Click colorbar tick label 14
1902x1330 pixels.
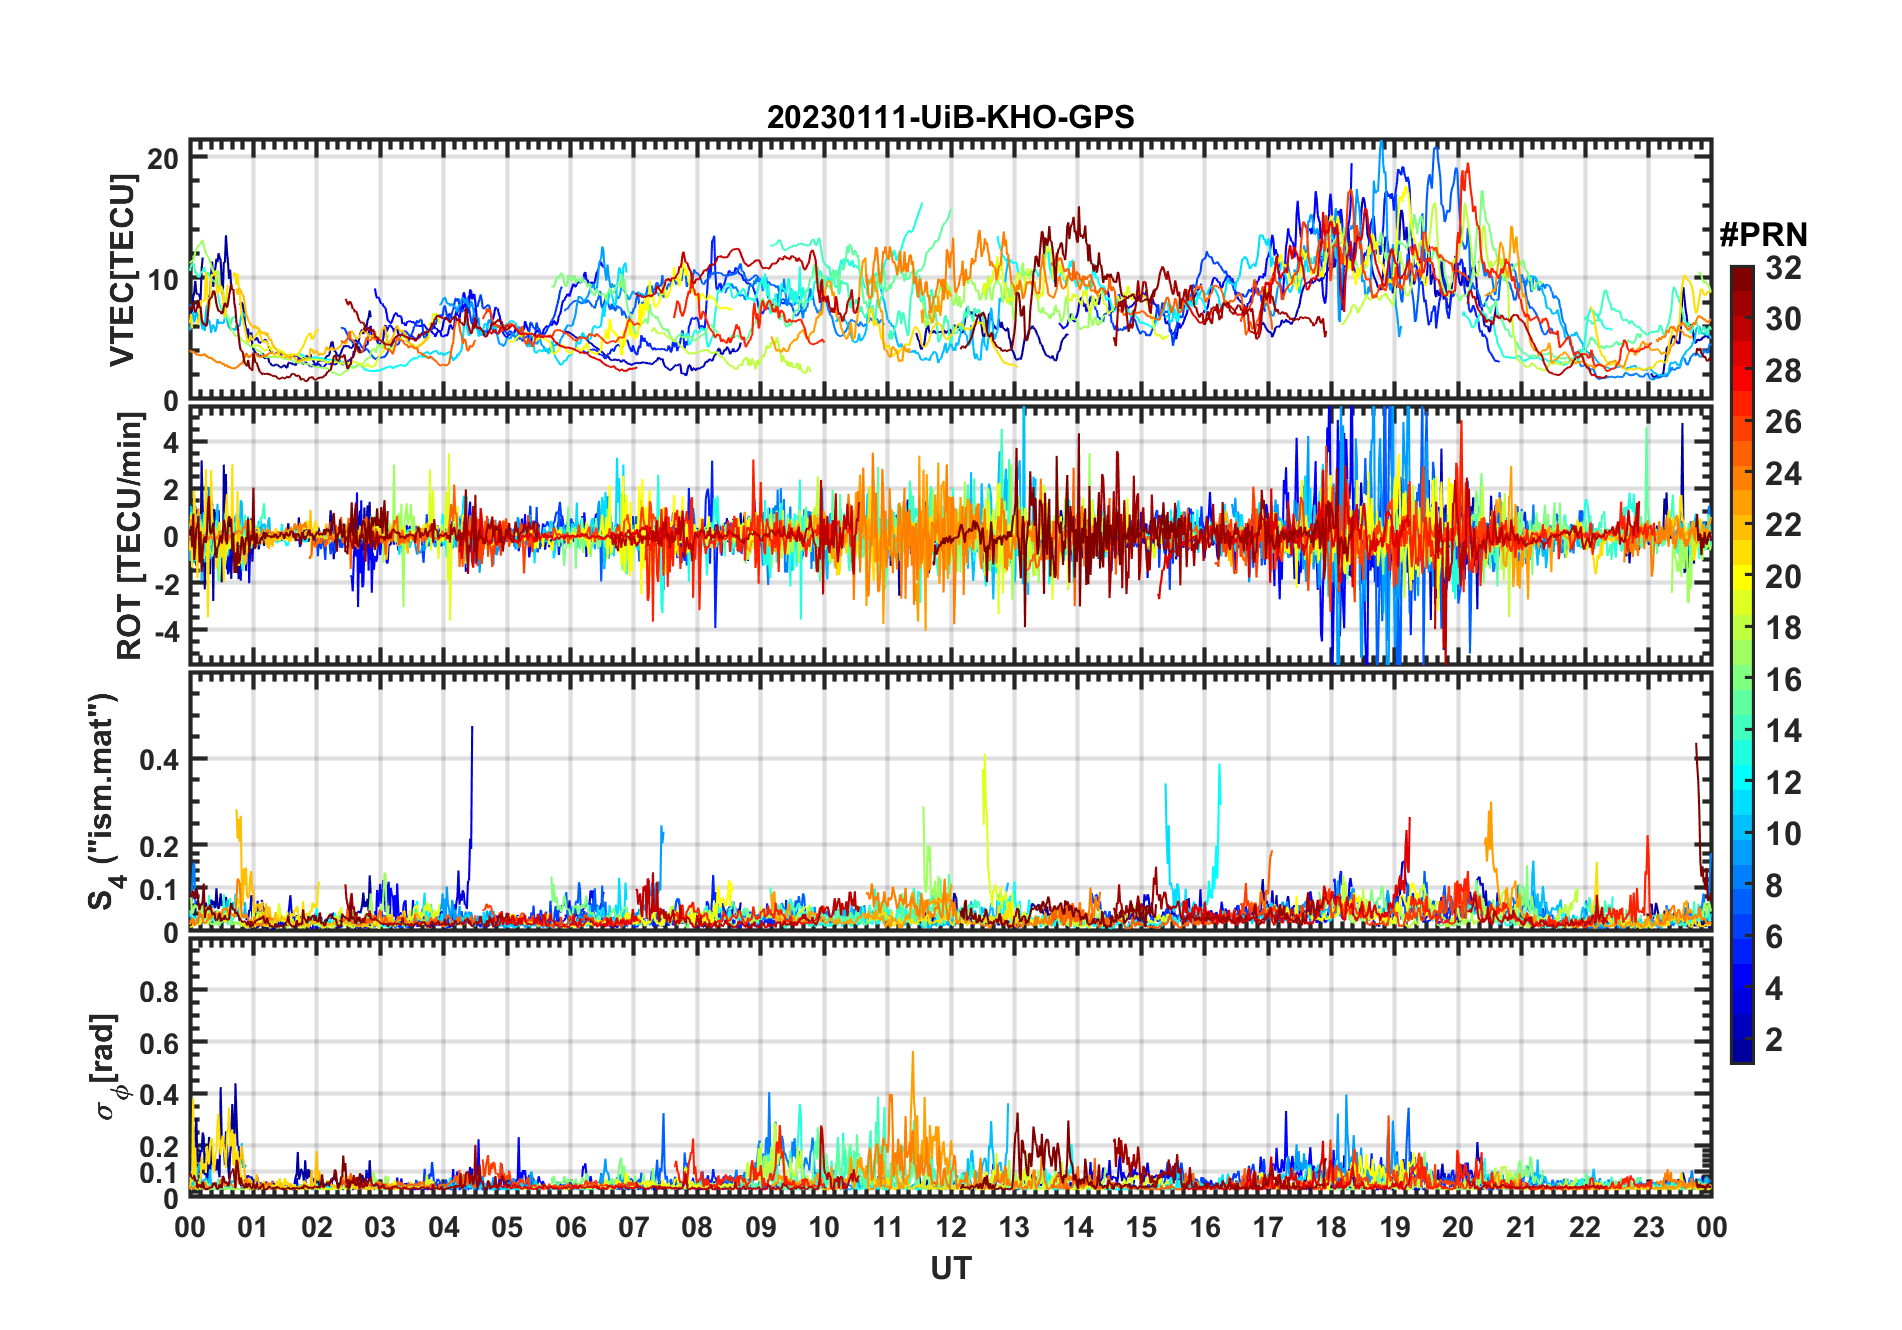[x=1783, y=731]
